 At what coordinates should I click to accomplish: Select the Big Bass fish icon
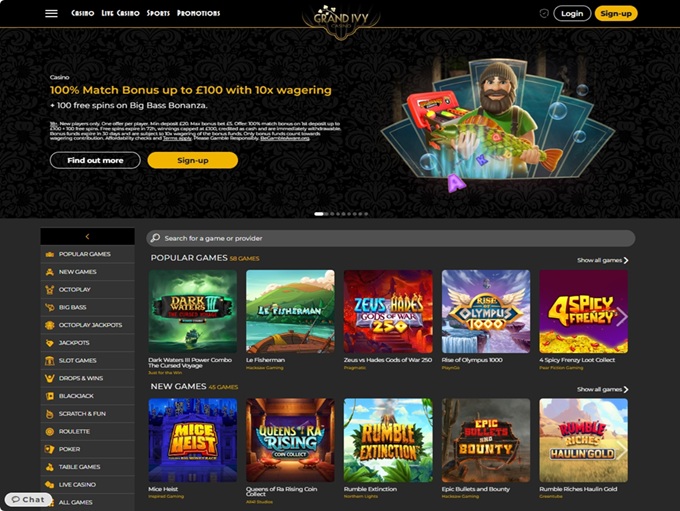[x=49, y=307]
